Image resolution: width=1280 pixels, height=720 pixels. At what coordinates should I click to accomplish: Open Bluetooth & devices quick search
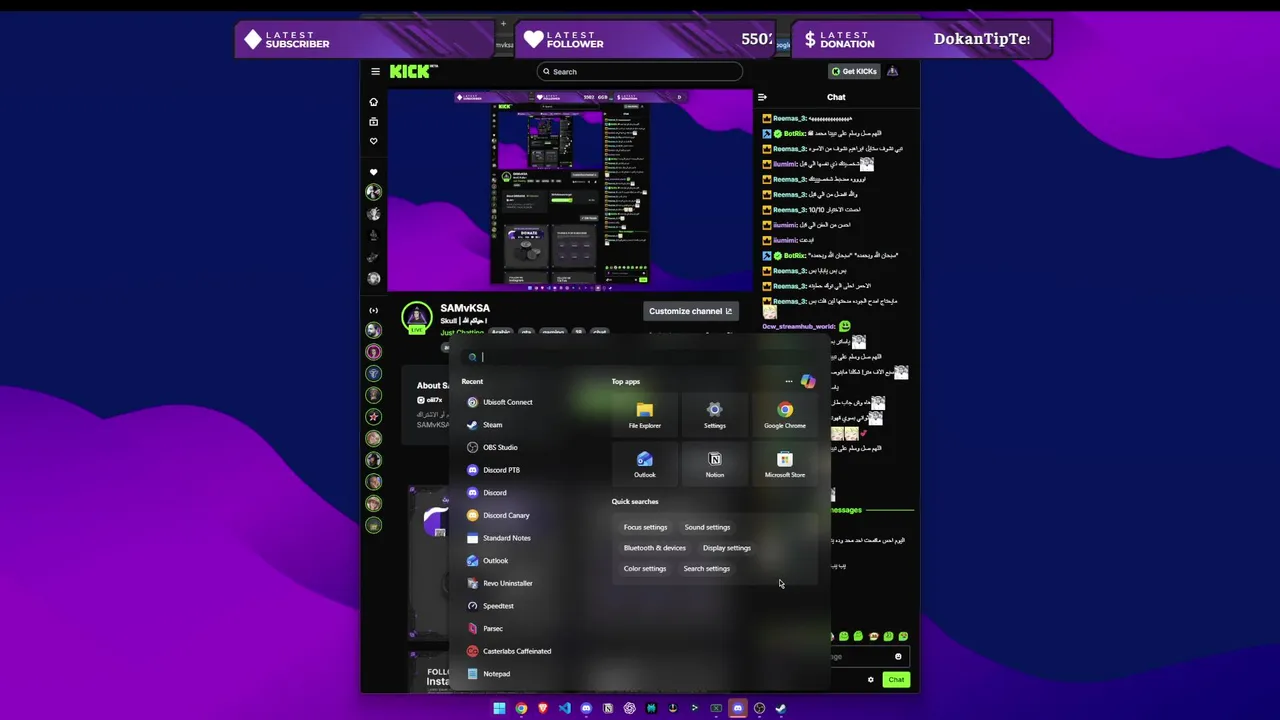[x=655, y=548]
